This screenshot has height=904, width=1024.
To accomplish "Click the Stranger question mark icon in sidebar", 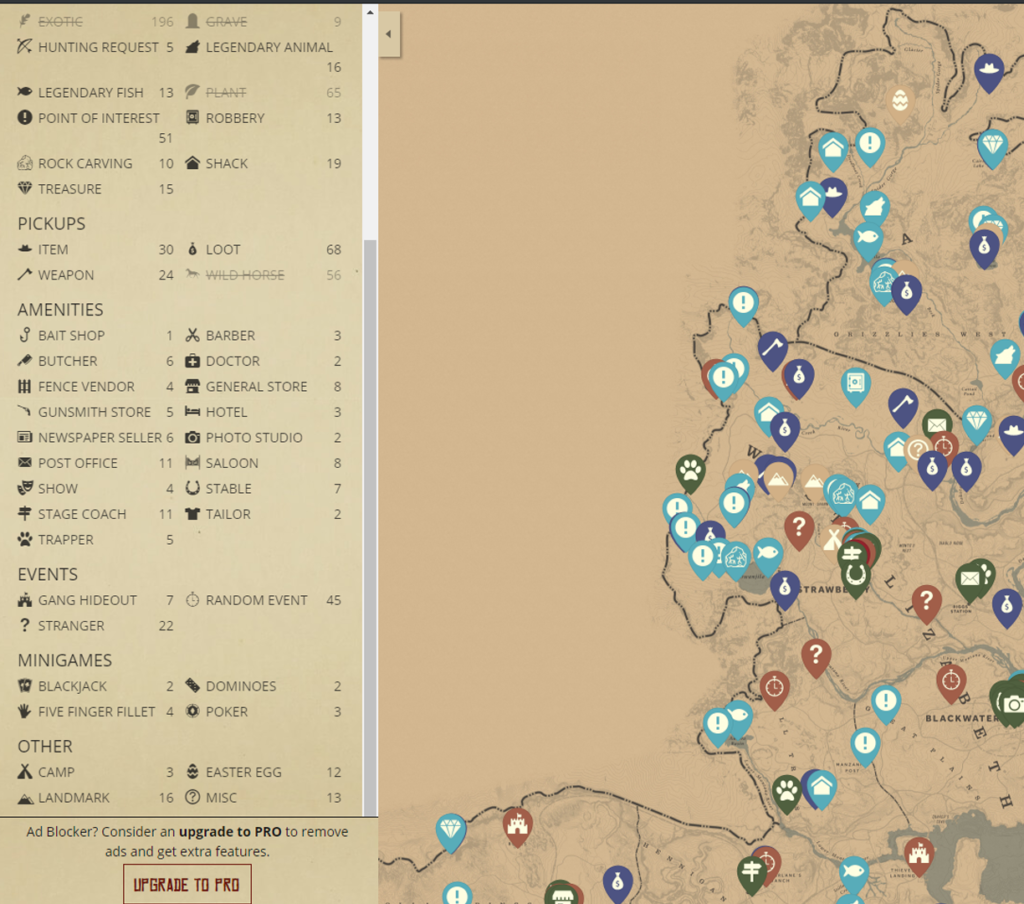I will pyautogui.click(x=25, y=625).
